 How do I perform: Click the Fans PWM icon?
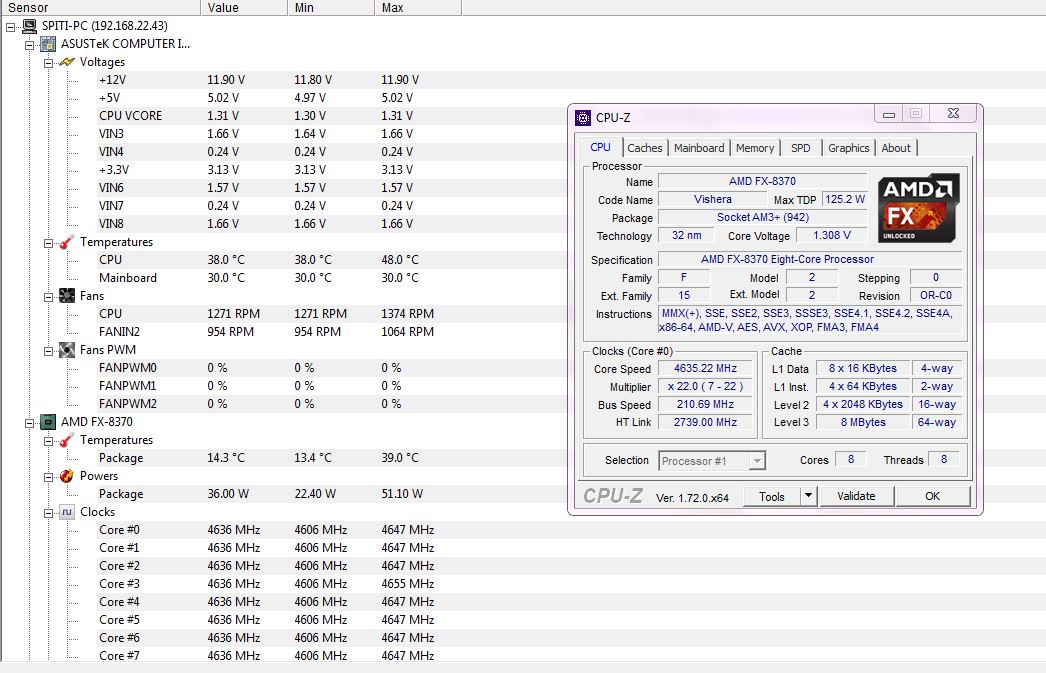coord(67,350)
